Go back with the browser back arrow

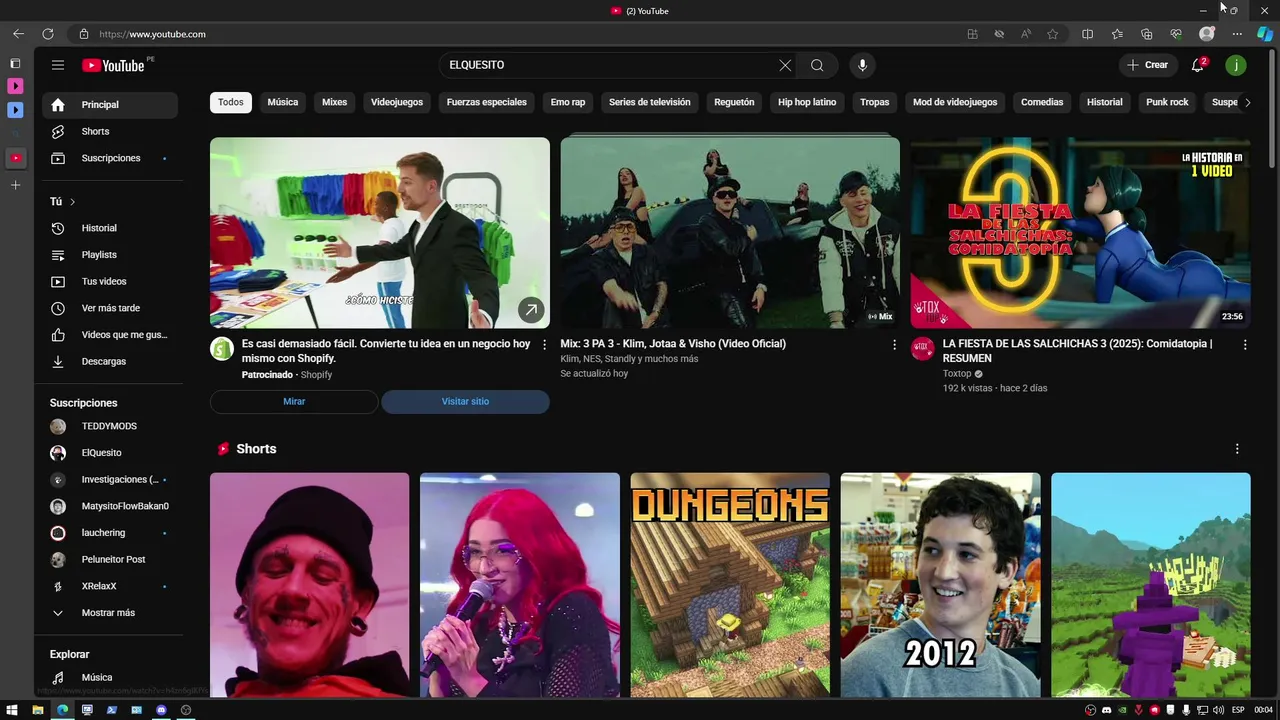click(18, 34)
